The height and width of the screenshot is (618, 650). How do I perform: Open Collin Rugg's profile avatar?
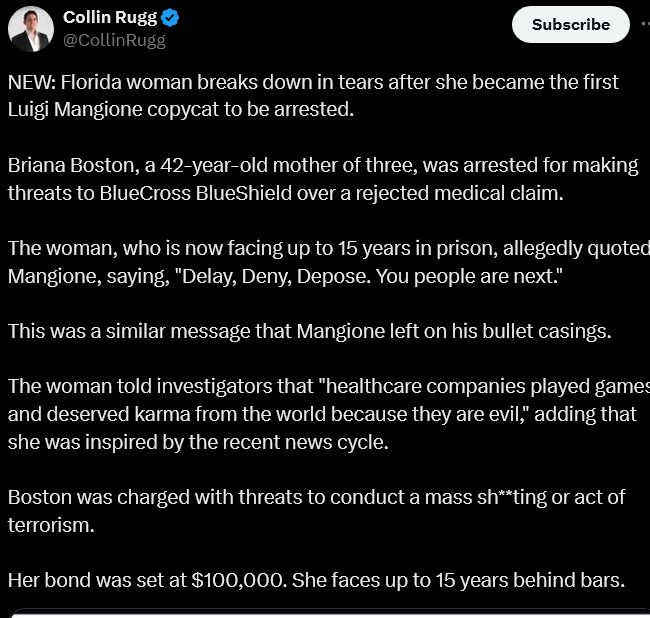click(x=31, y=29)
